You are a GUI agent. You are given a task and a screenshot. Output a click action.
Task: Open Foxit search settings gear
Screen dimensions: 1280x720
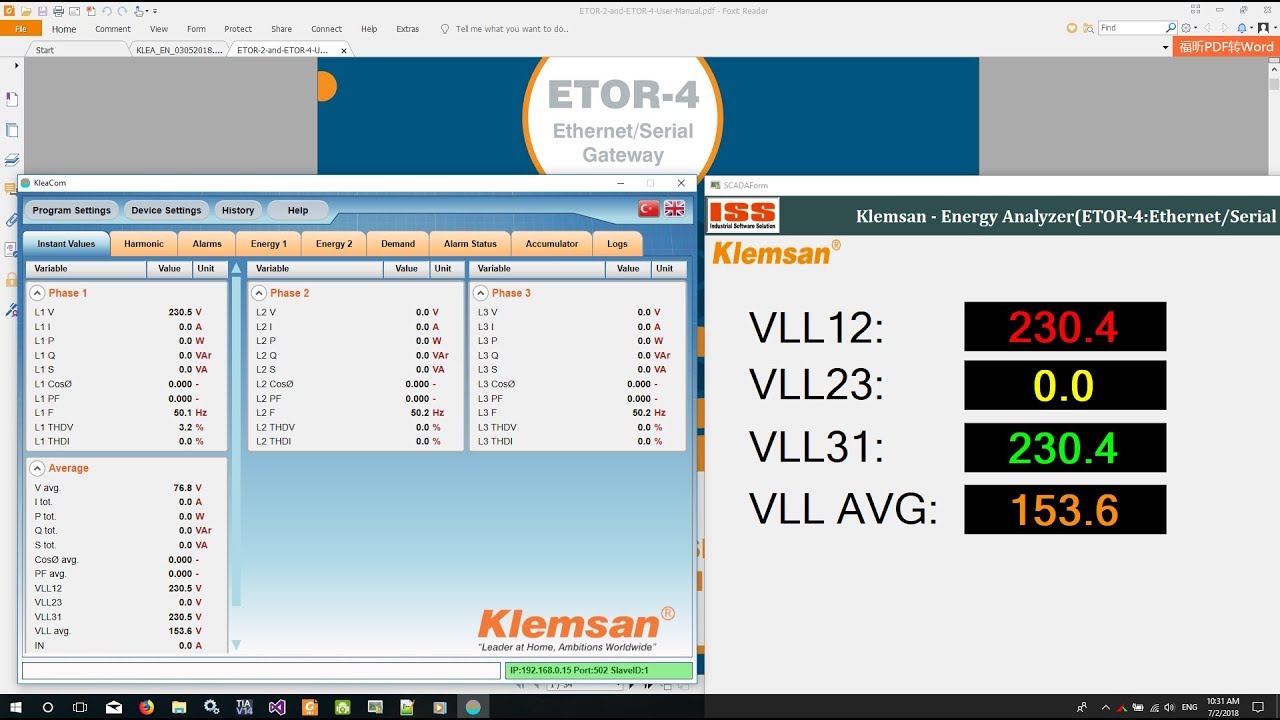point(1186,28)
